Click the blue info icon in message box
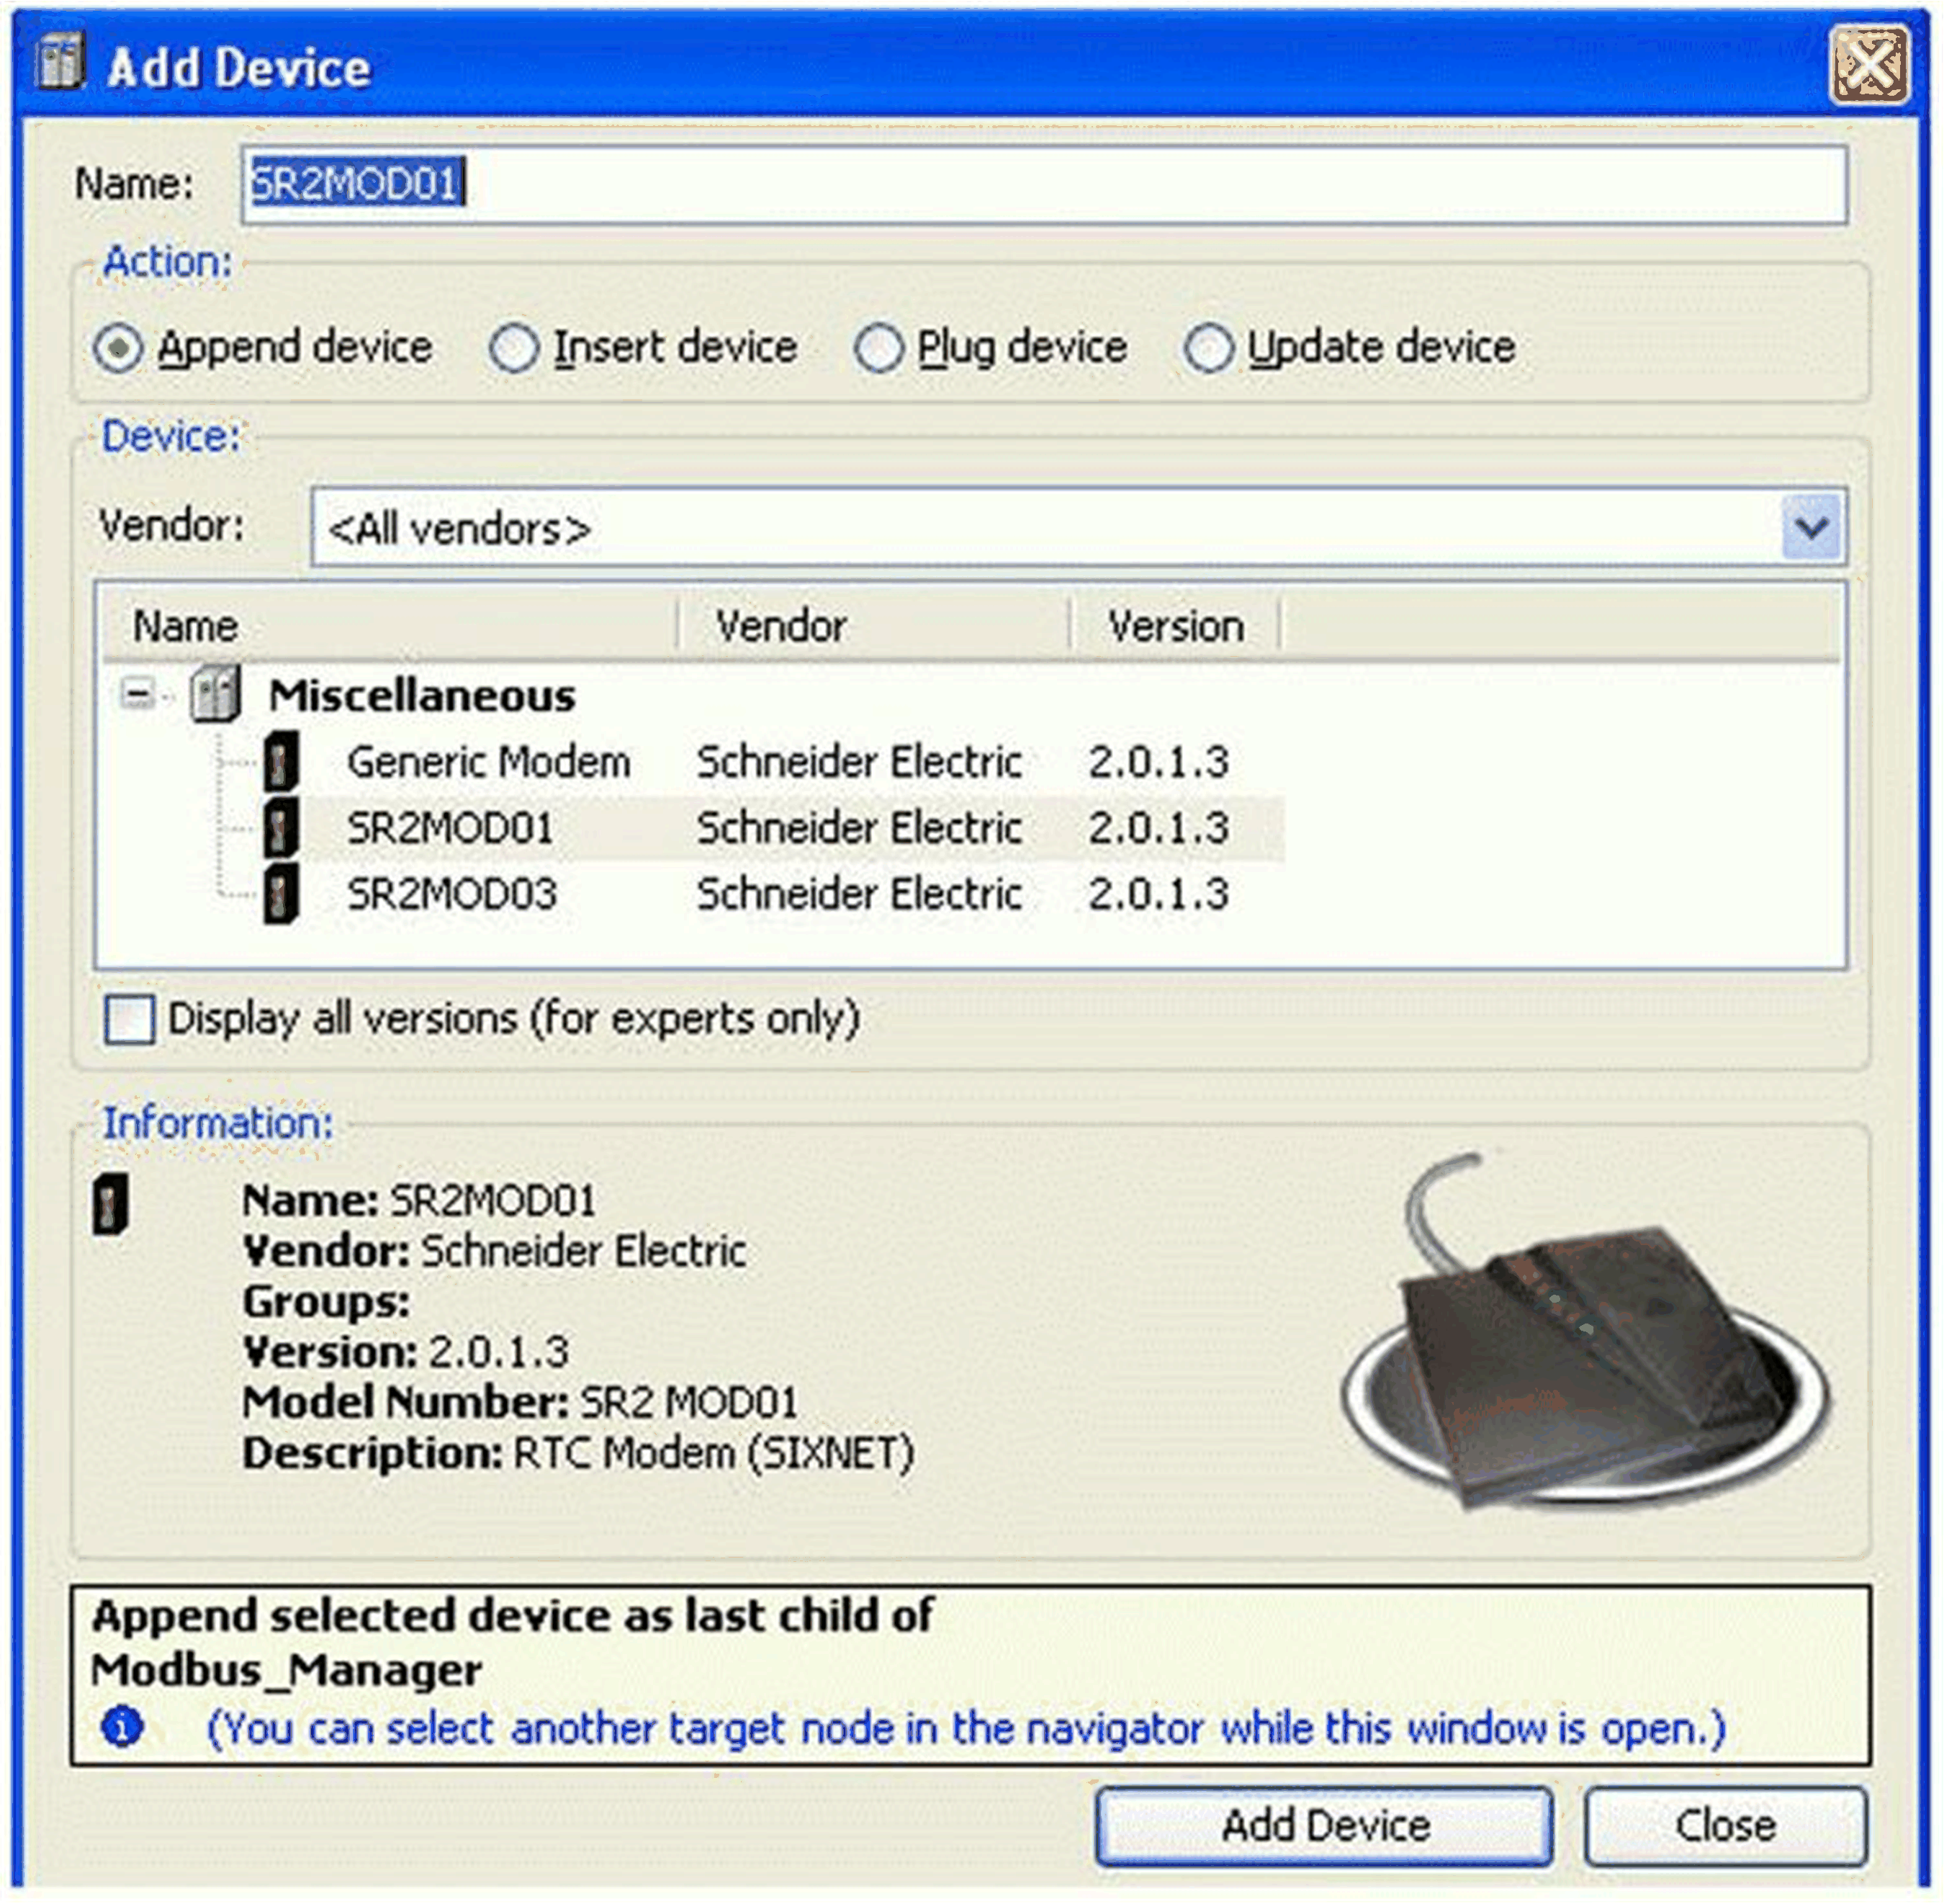The width and height of the screenshot is (1944, 1904). tap(123, 1727)
